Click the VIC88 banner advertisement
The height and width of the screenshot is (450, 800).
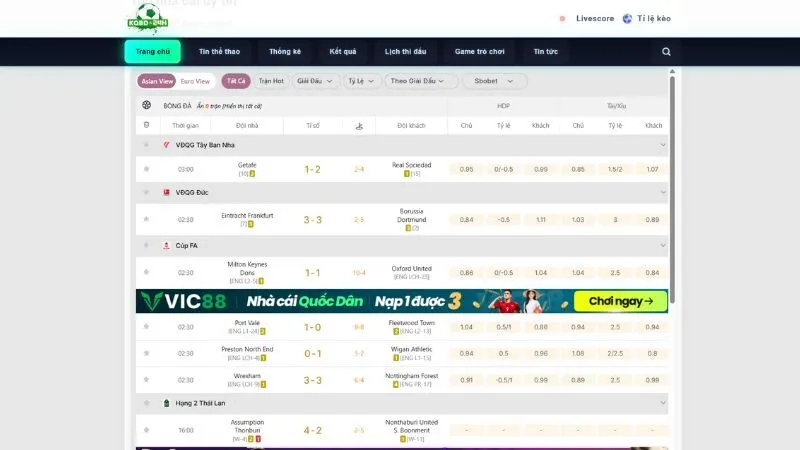click(x=402, y=301)
